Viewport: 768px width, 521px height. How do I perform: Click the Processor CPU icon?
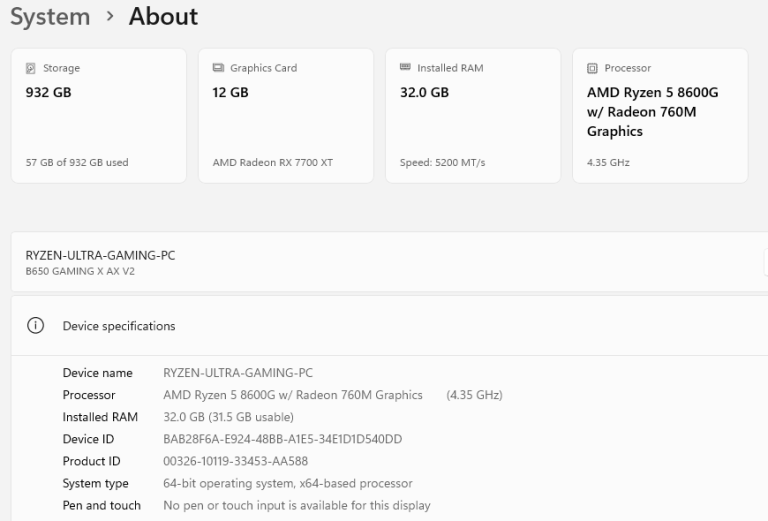coord(592,68)
